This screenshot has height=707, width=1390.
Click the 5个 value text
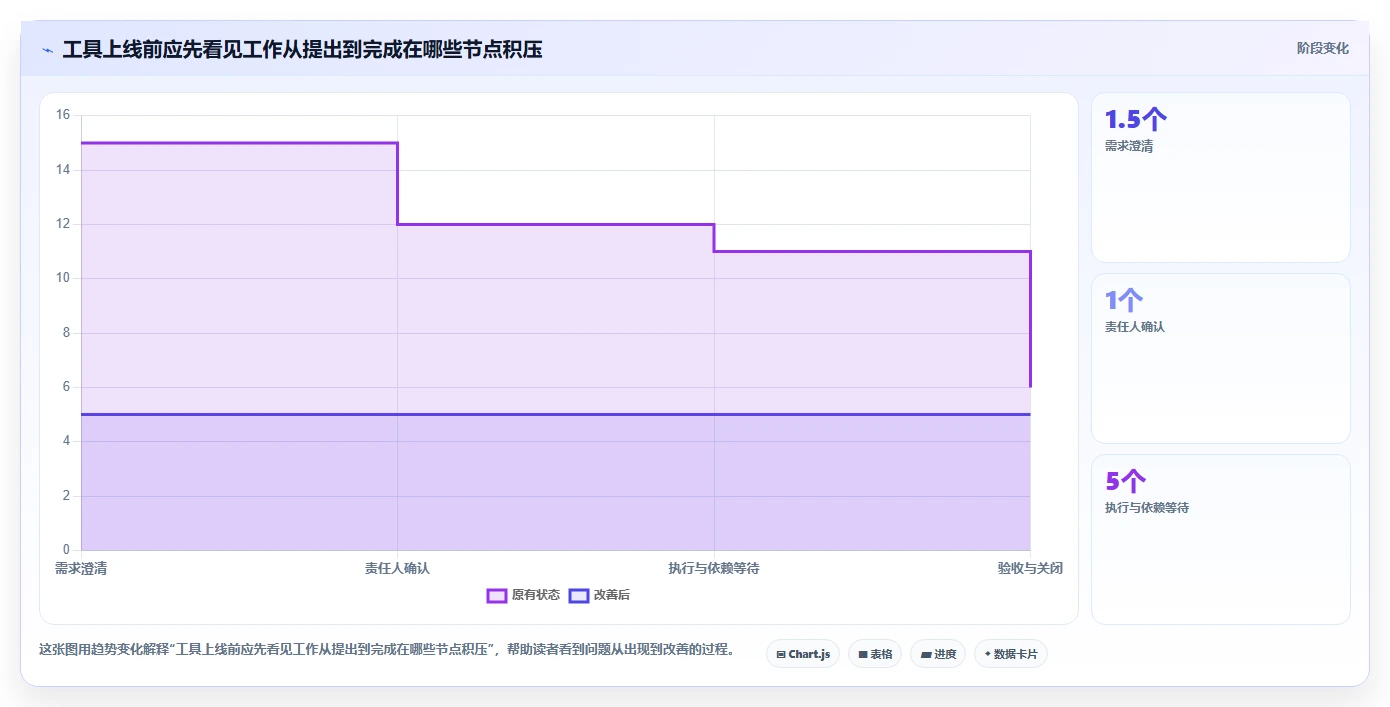[x=1126, y=481]
